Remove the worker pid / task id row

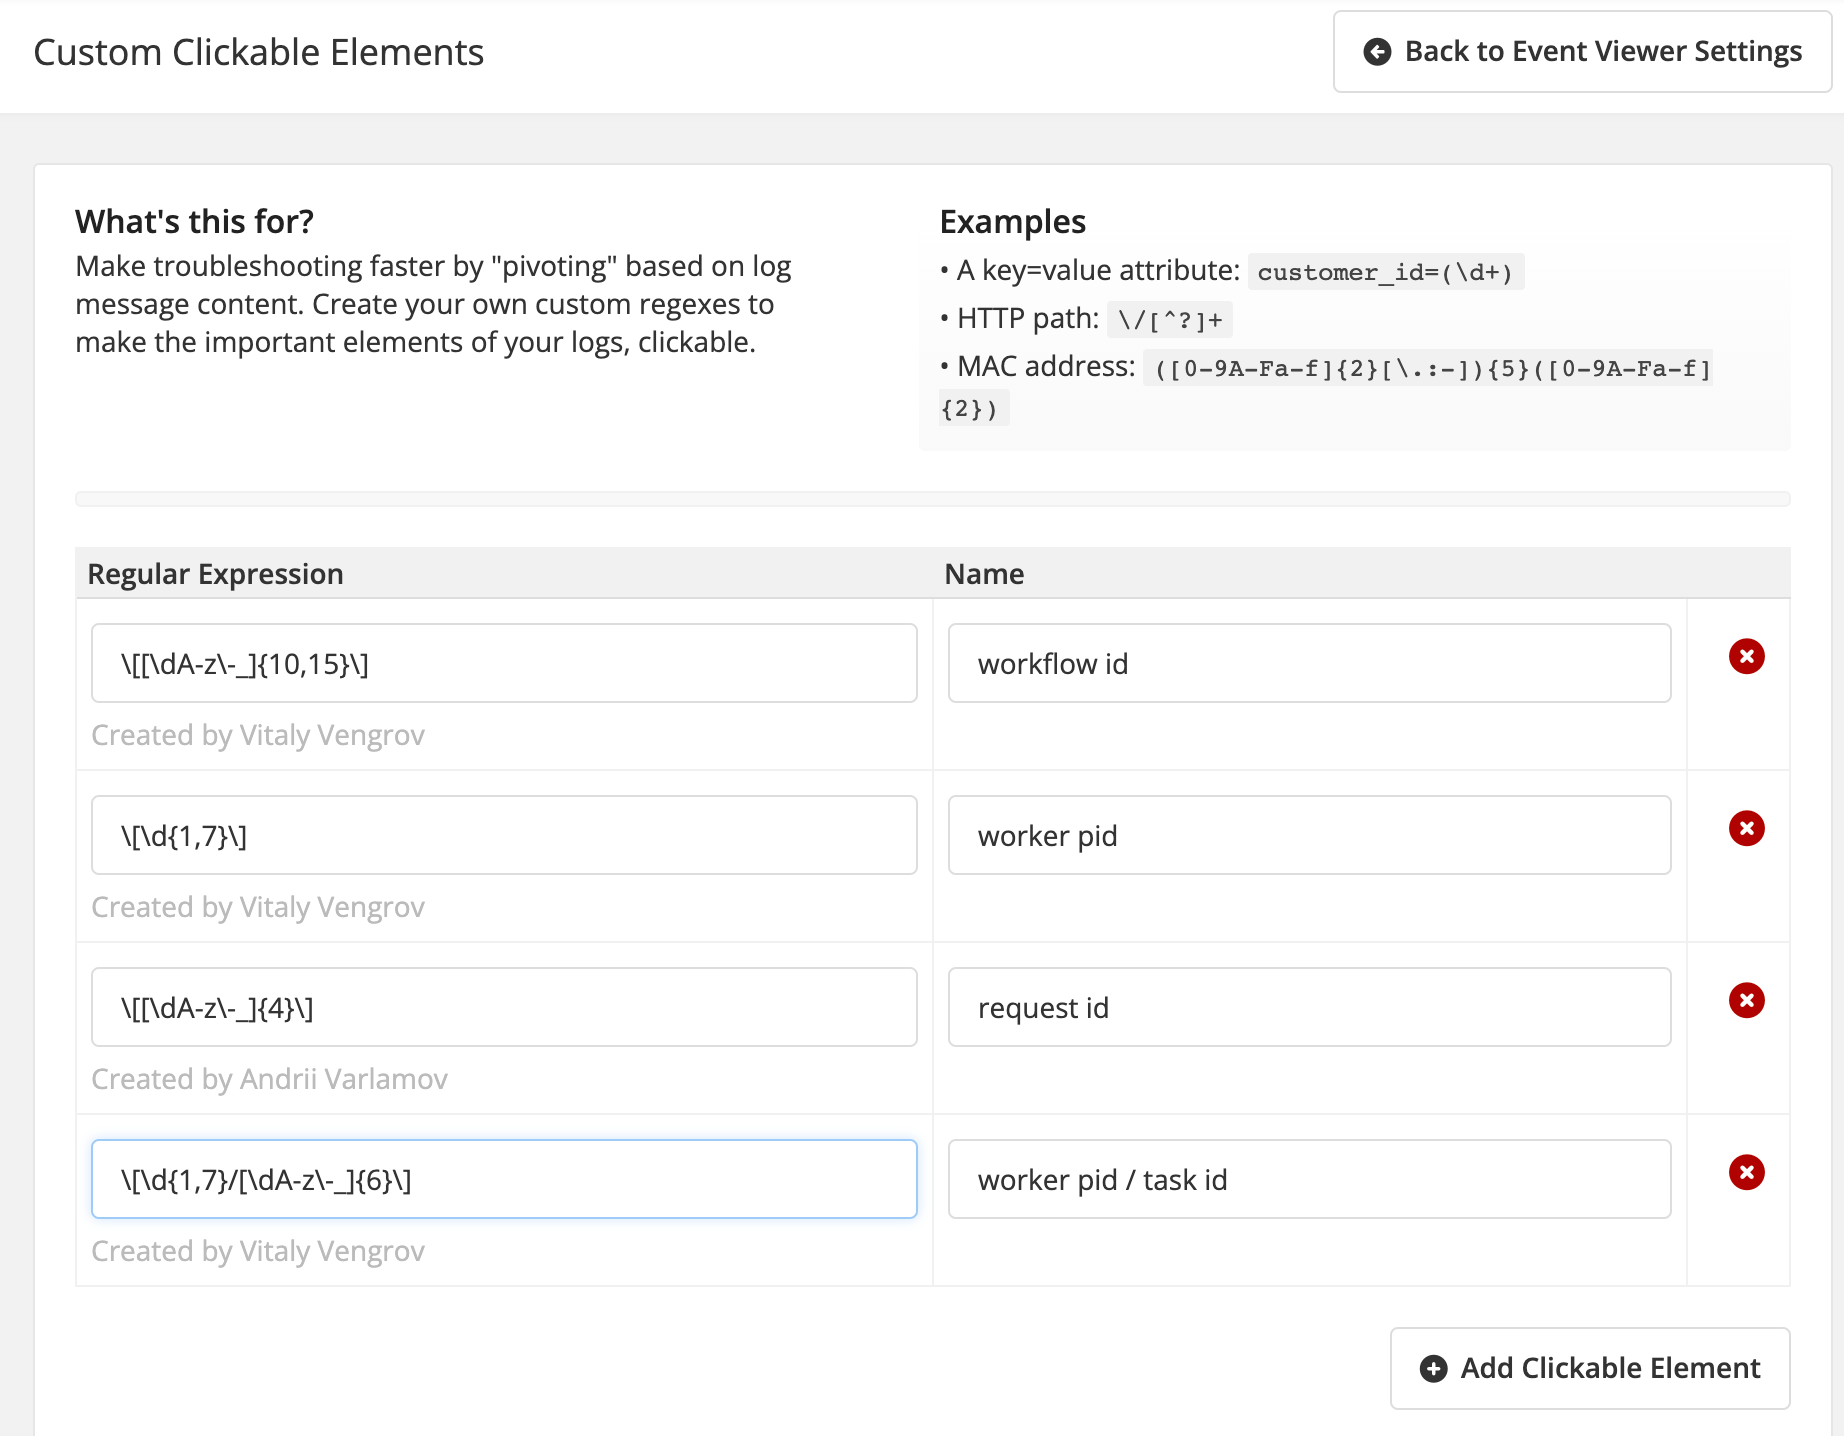pyautogui.click(x=1746, y=1173)
